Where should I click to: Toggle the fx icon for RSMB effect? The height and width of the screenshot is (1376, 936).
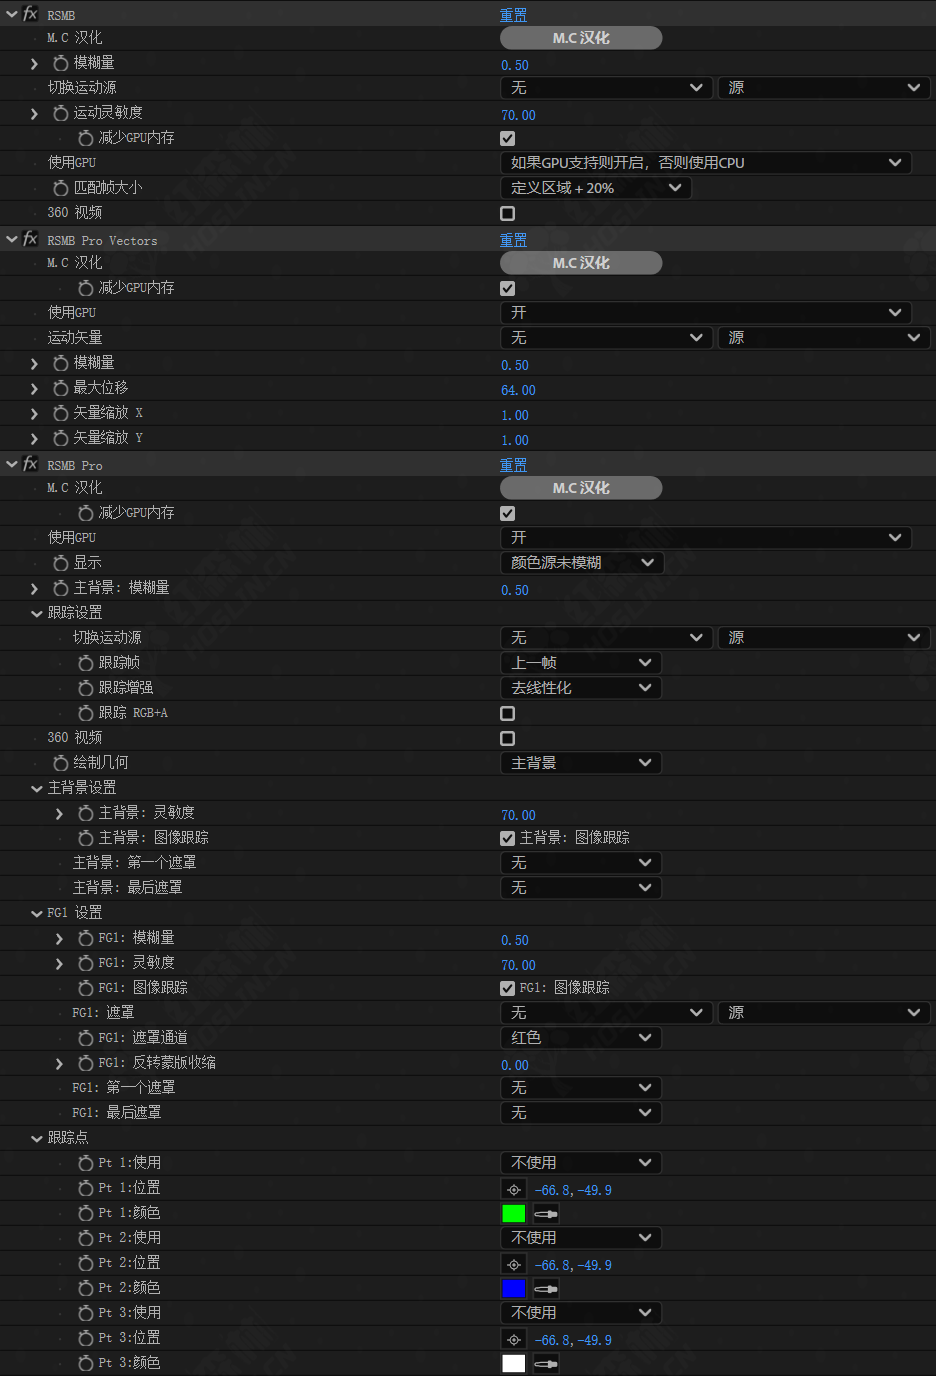click(30, 14)
